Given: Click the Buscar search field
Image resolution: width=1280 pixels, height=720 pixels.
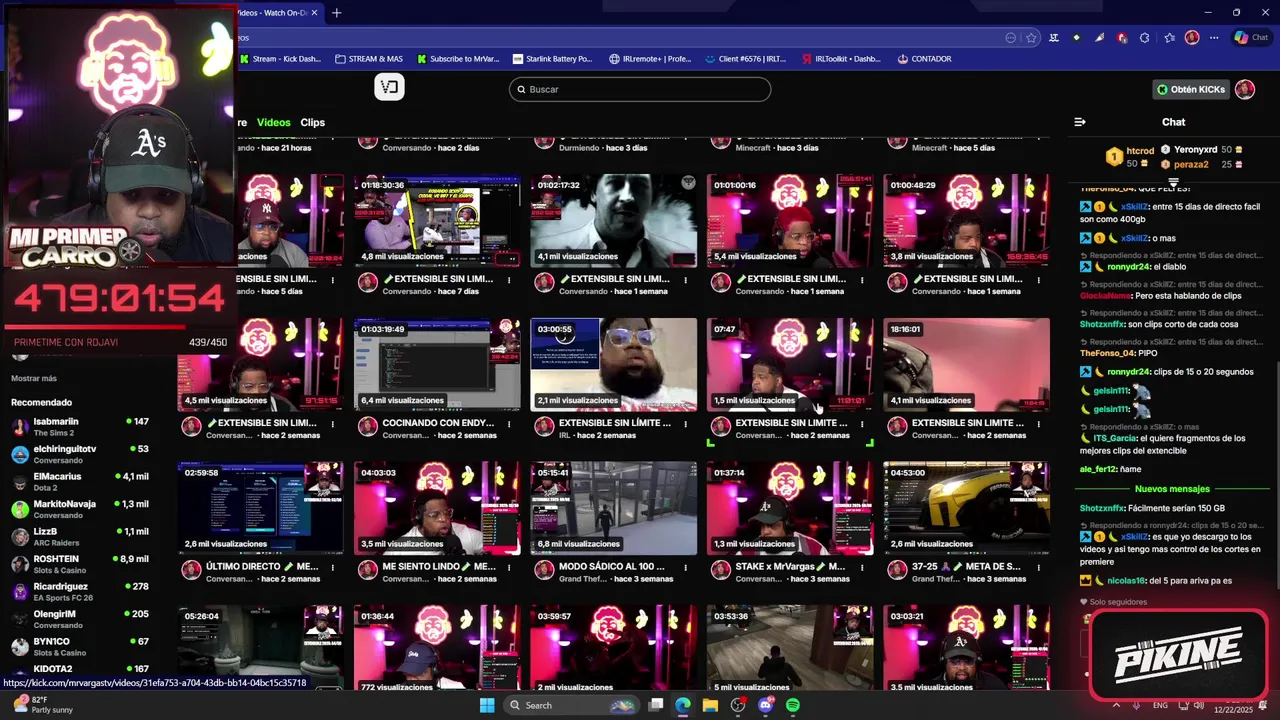Looking at the screenshot, I should [640, 89].
